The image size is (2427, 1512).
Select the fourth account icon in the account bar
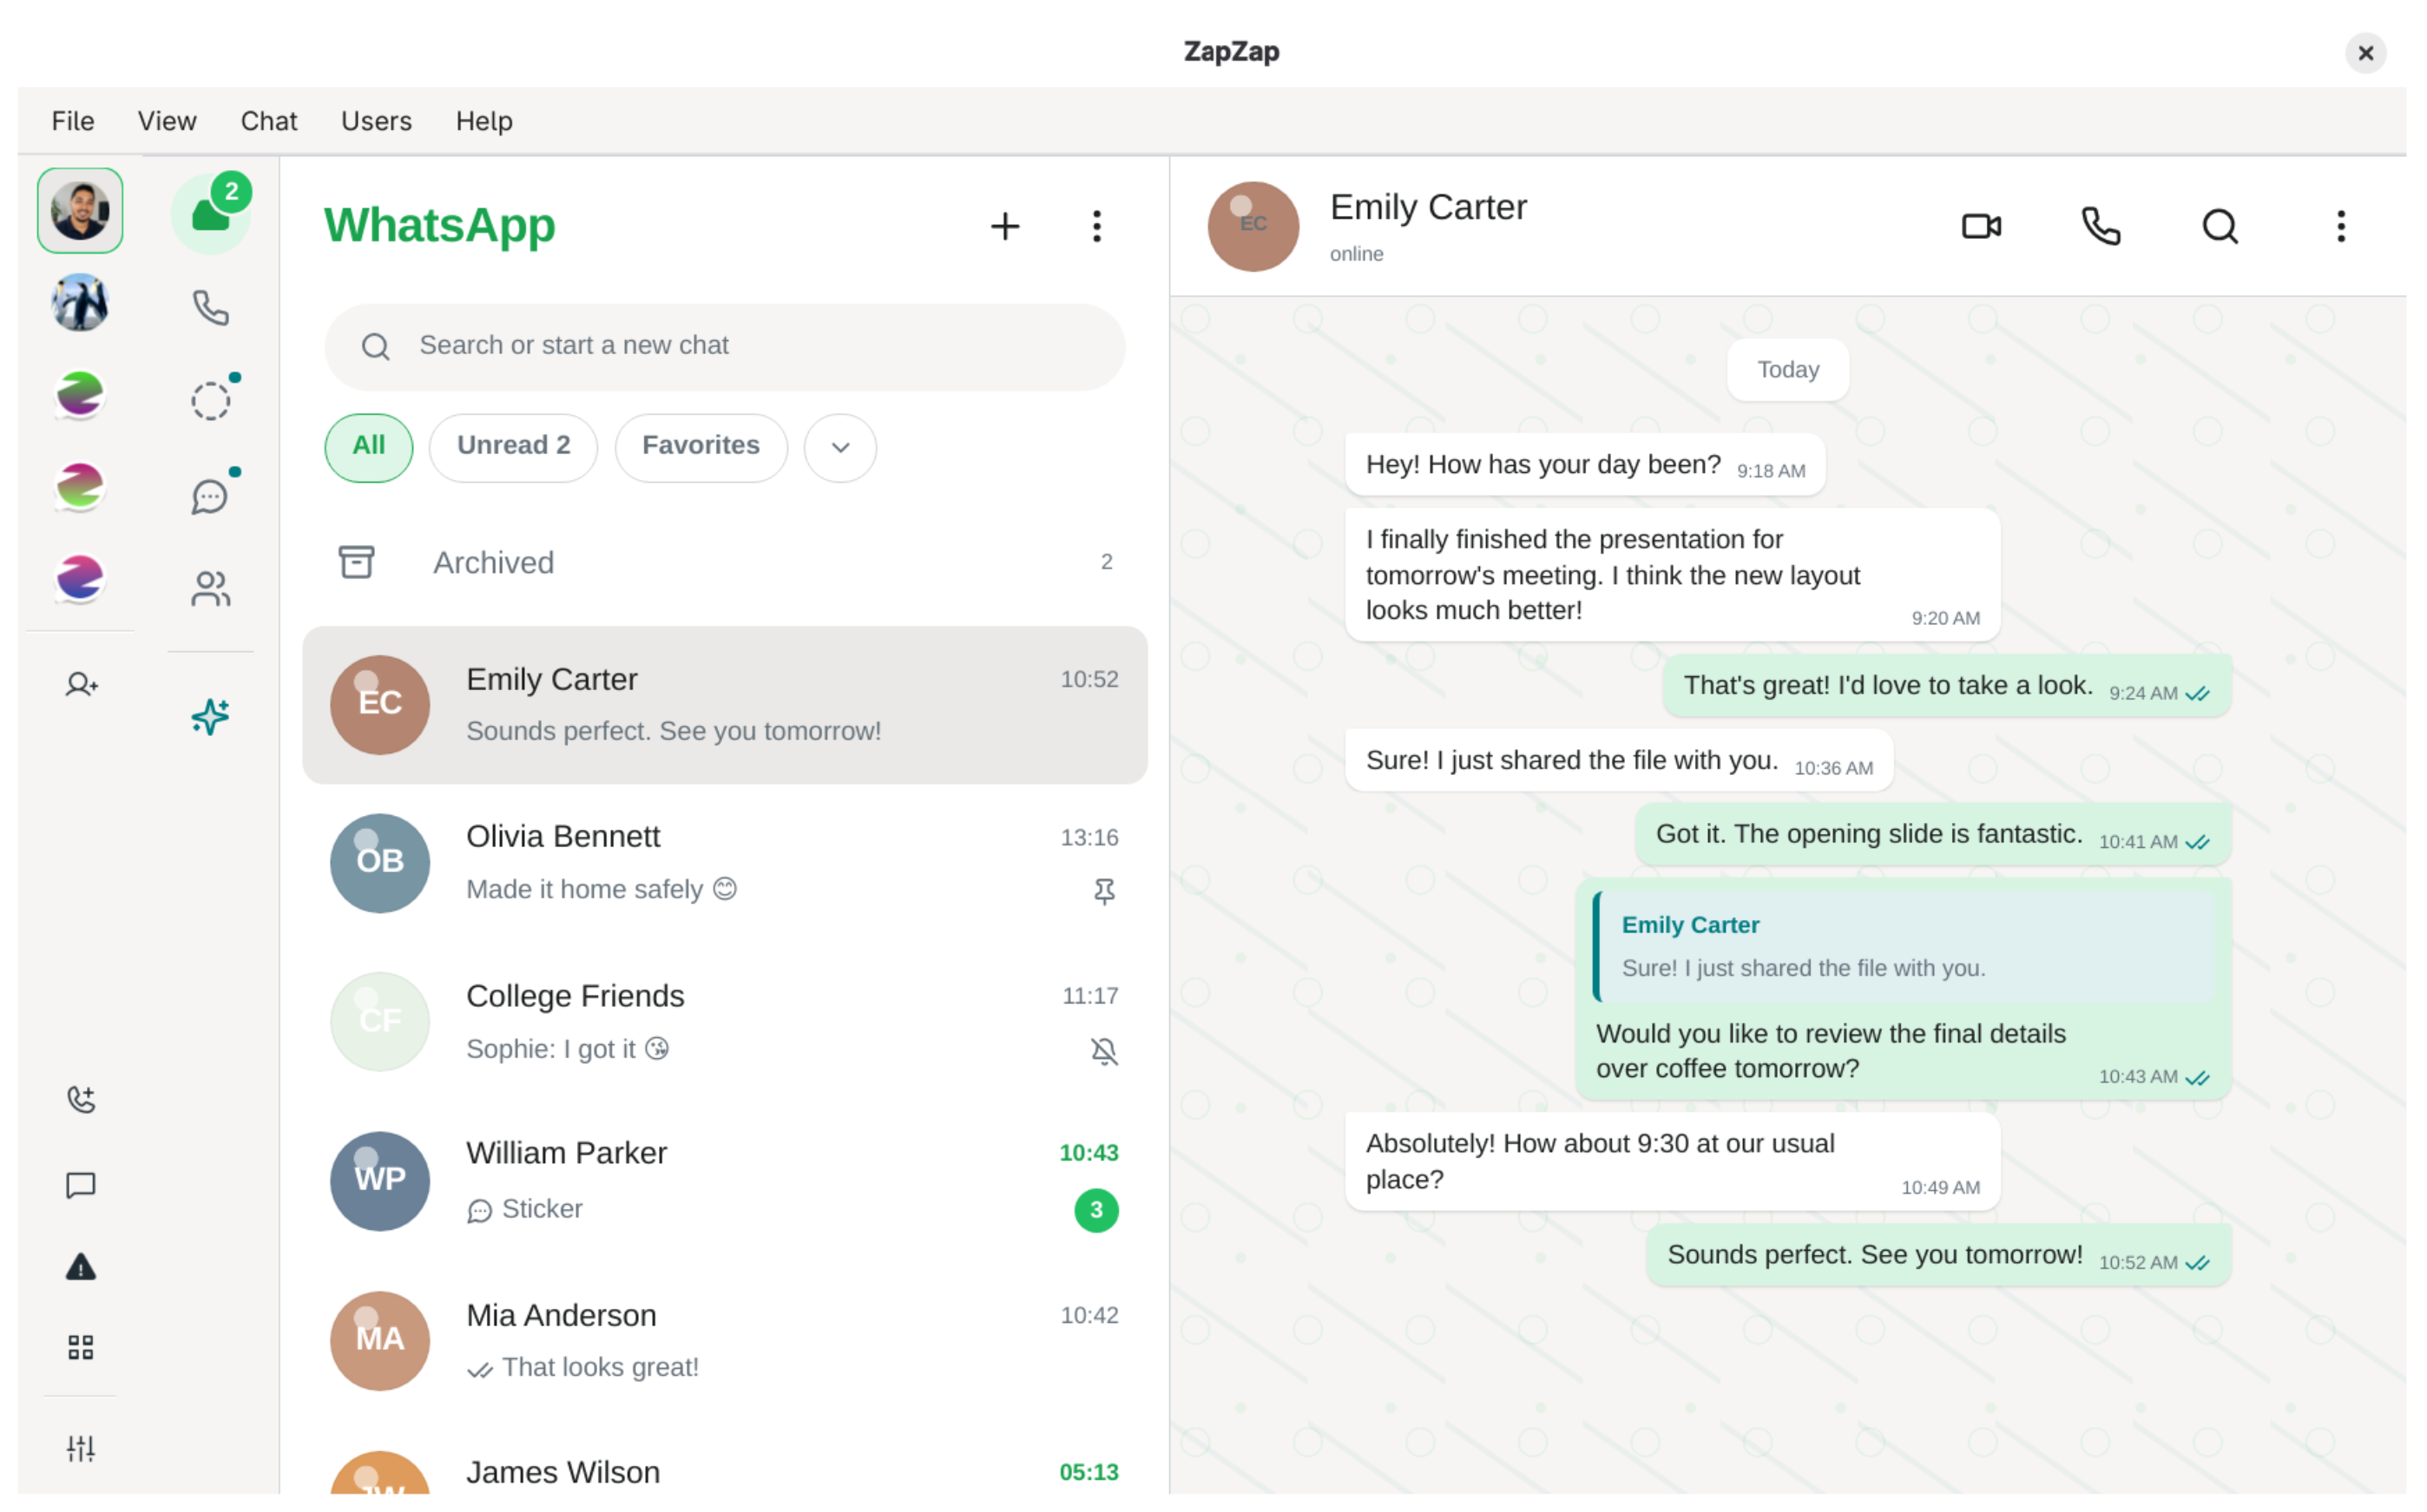pos(80,487)
